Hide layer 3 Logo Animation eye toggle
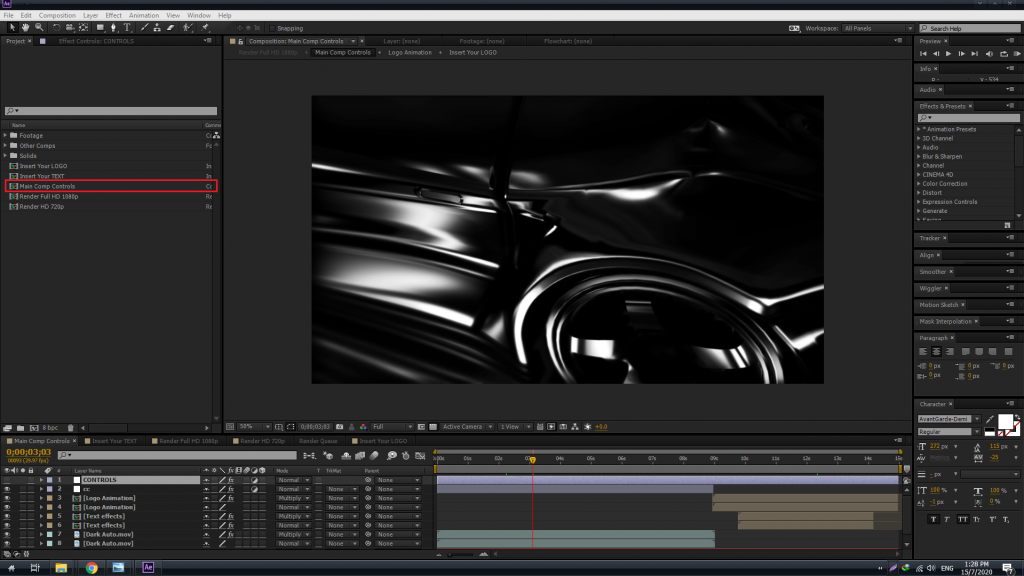The image size is (1024, 576). (7, 498)
